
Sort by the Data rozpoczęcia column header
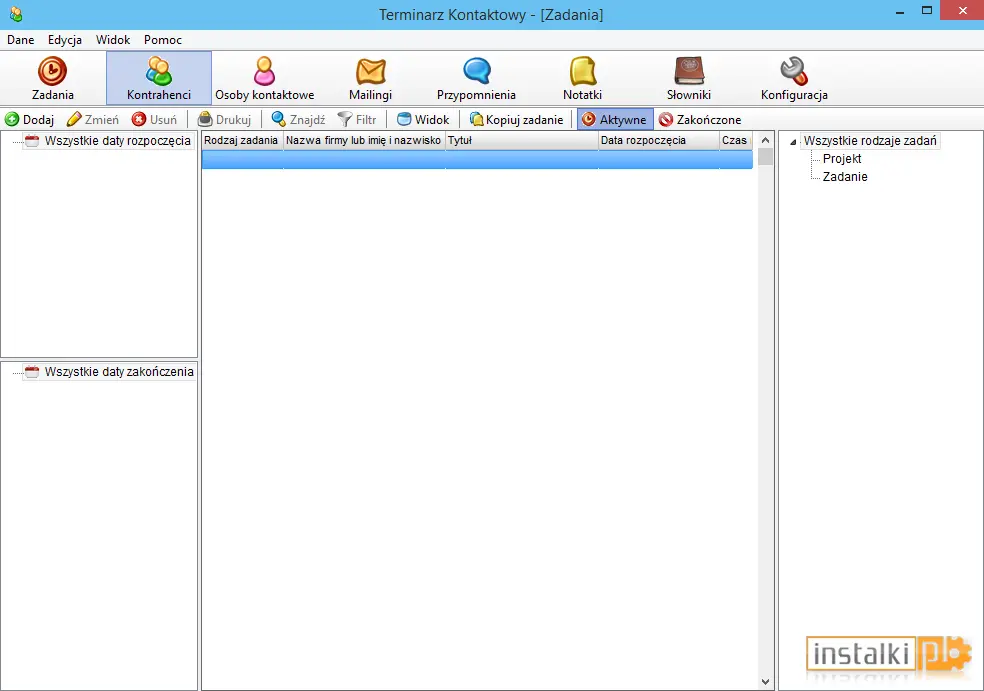pos(658,141)
